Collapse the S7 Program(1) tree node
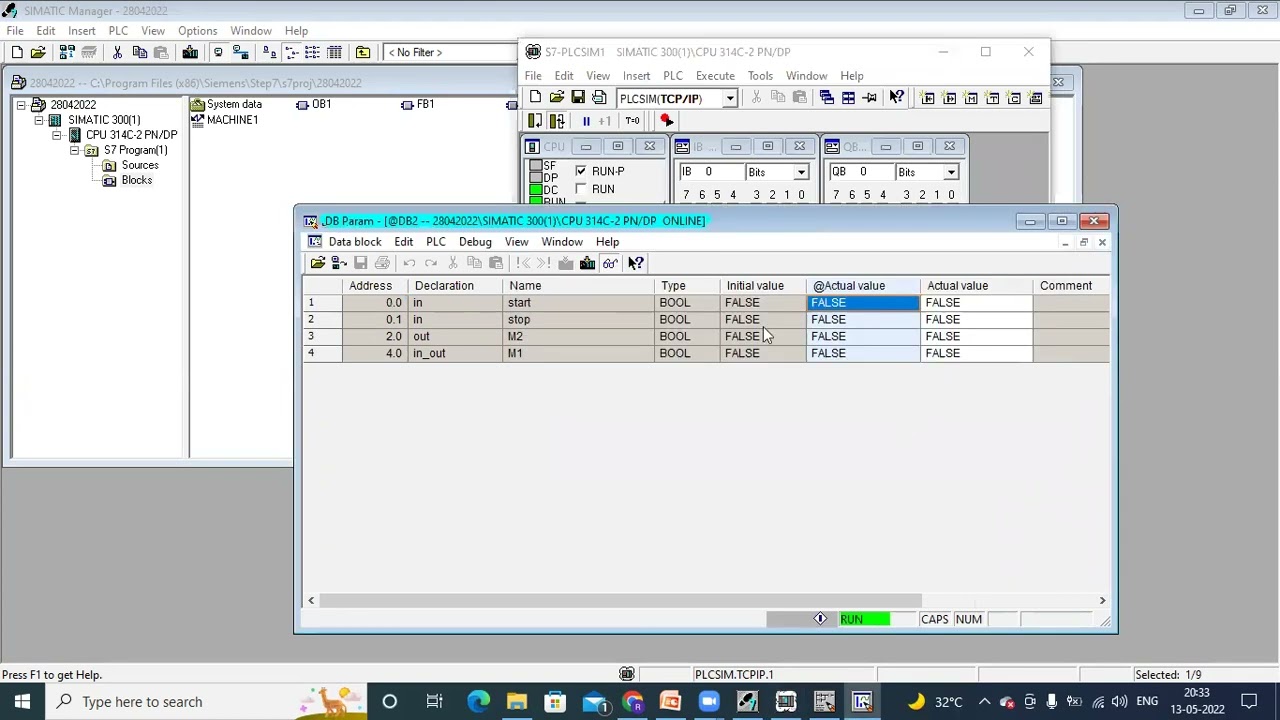Viewport: 1280px width, 720px height. [75, 150]
